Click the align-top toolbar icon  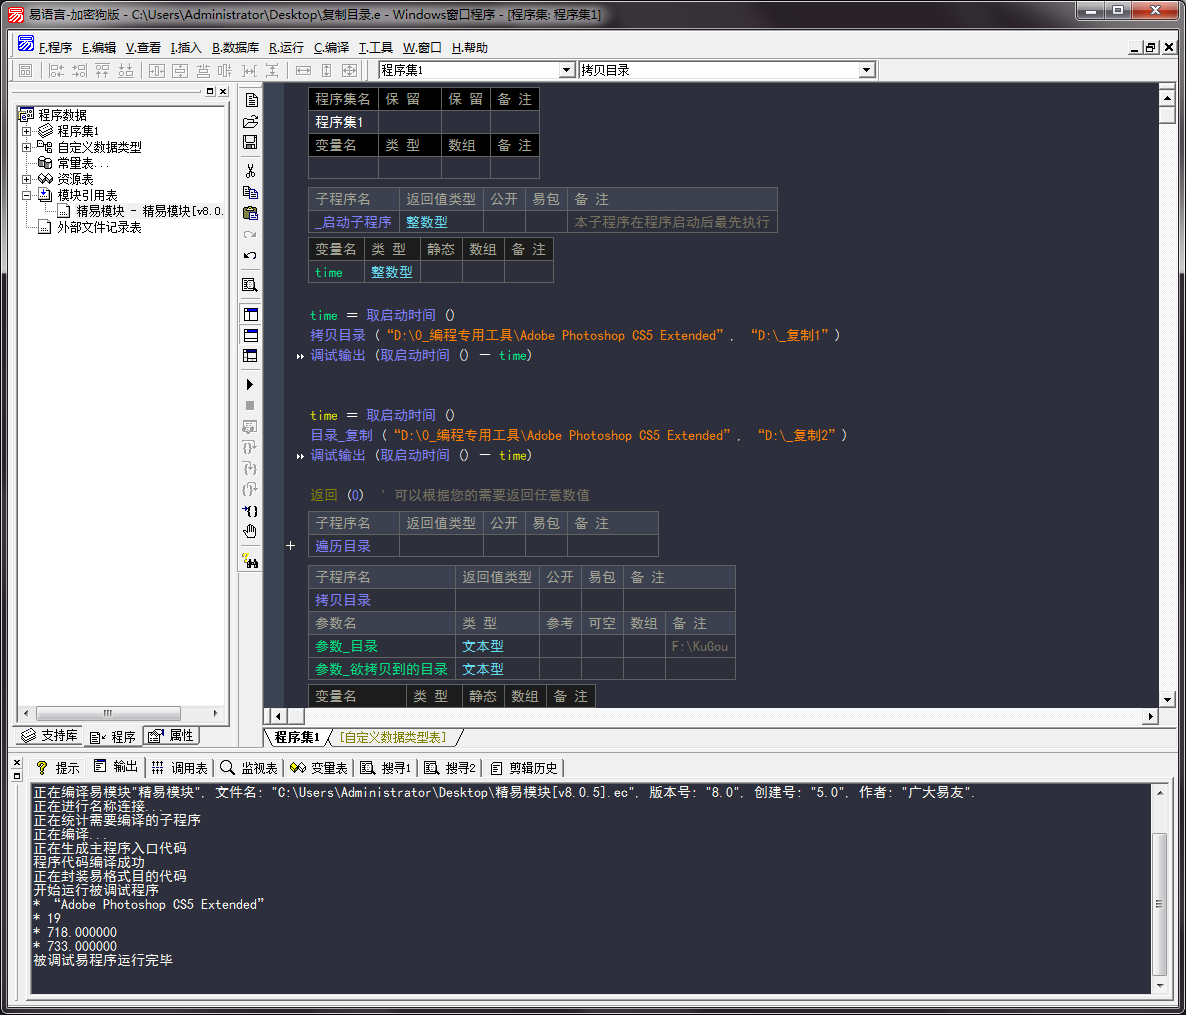coord(102,70)
